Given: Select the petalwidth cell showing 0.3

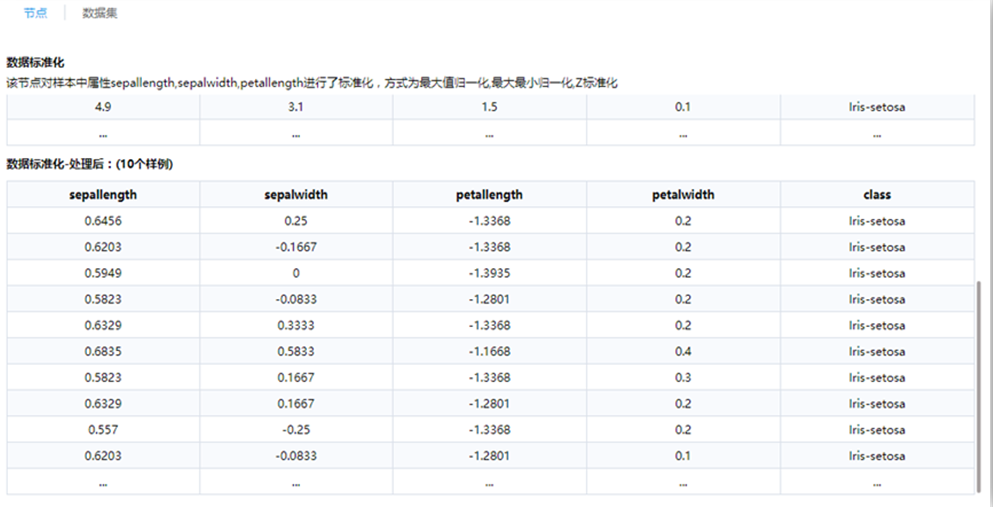Looking at the screenshot, I should tap(682, 377).
